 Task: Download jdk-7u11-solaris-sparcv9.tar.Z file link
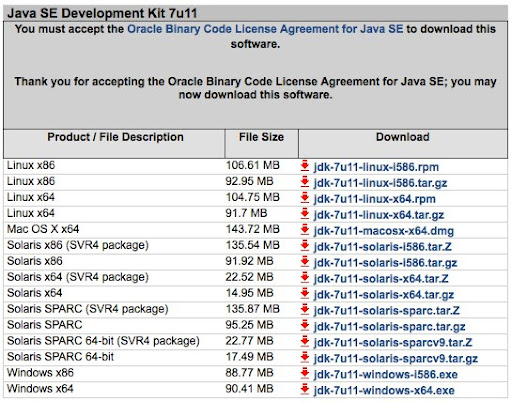click(393, 342)
